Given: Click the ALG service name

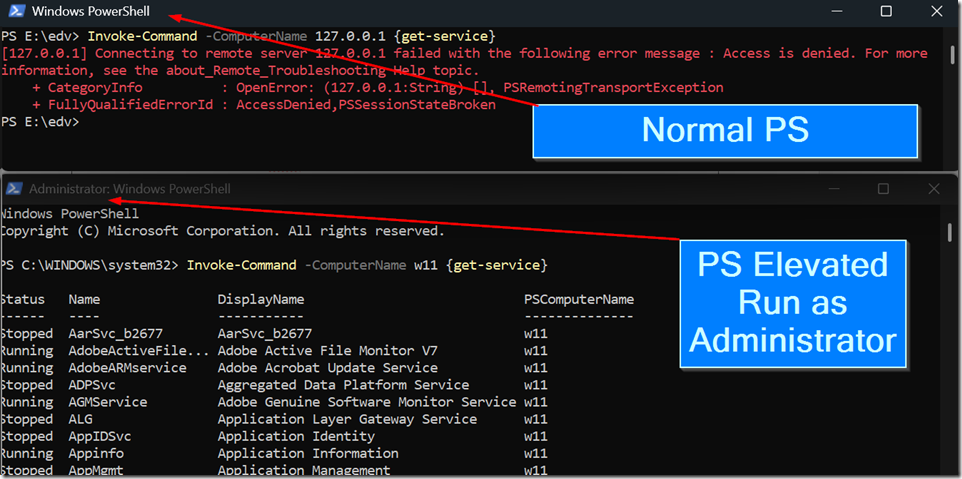Looking at the screenshot, I should [80, 420].
